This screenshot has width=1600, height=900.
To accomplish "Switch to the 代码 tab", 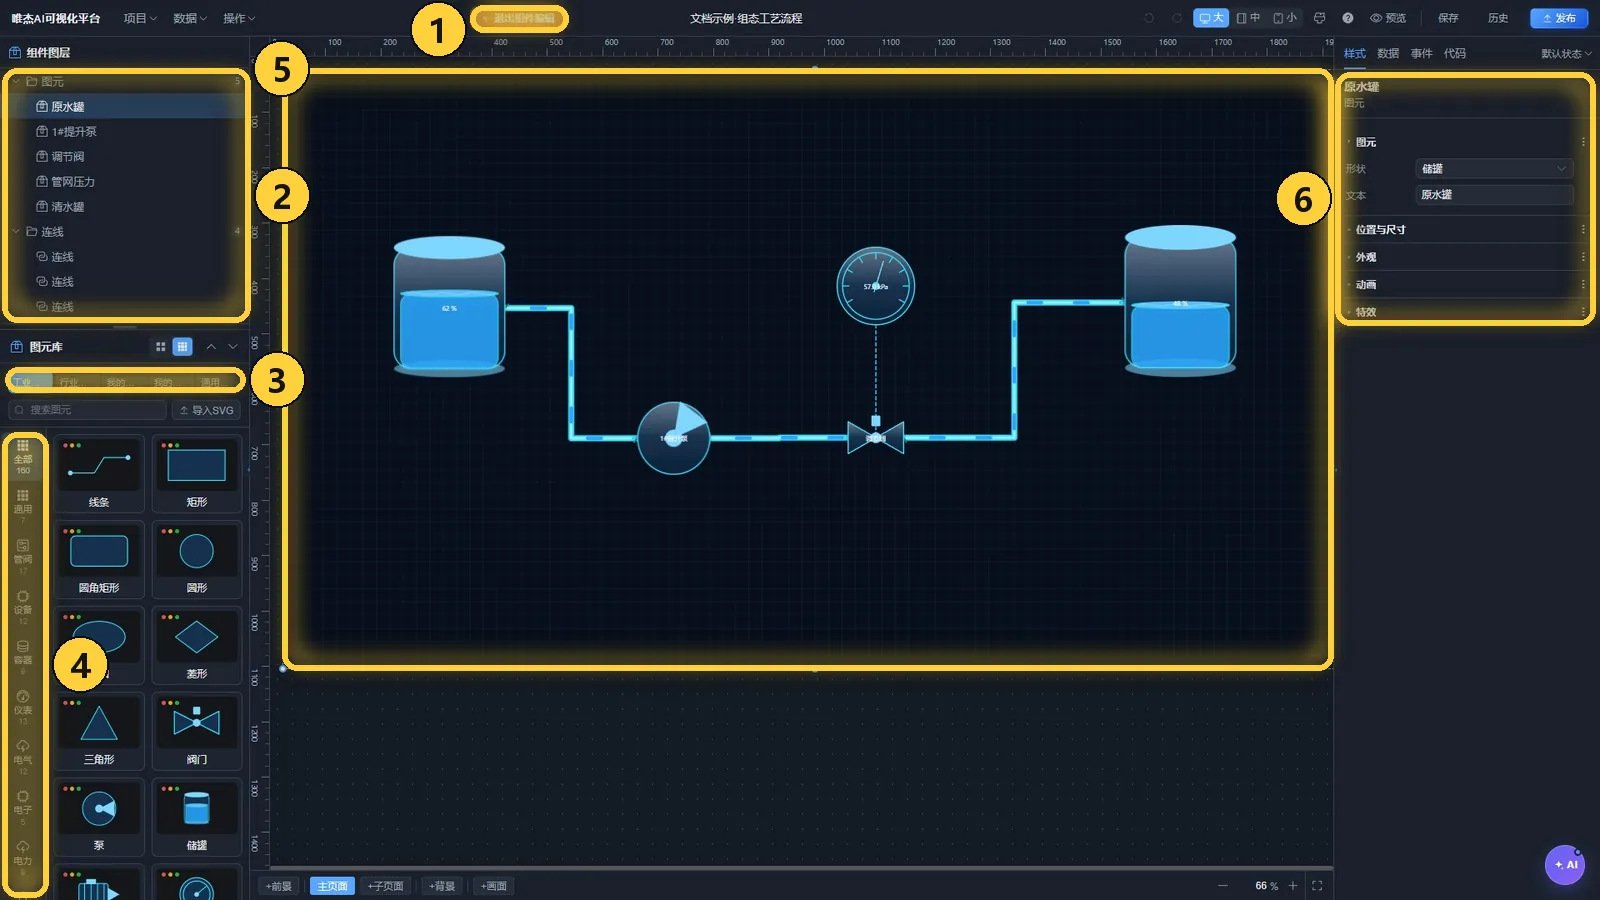I will point(1455,53).
